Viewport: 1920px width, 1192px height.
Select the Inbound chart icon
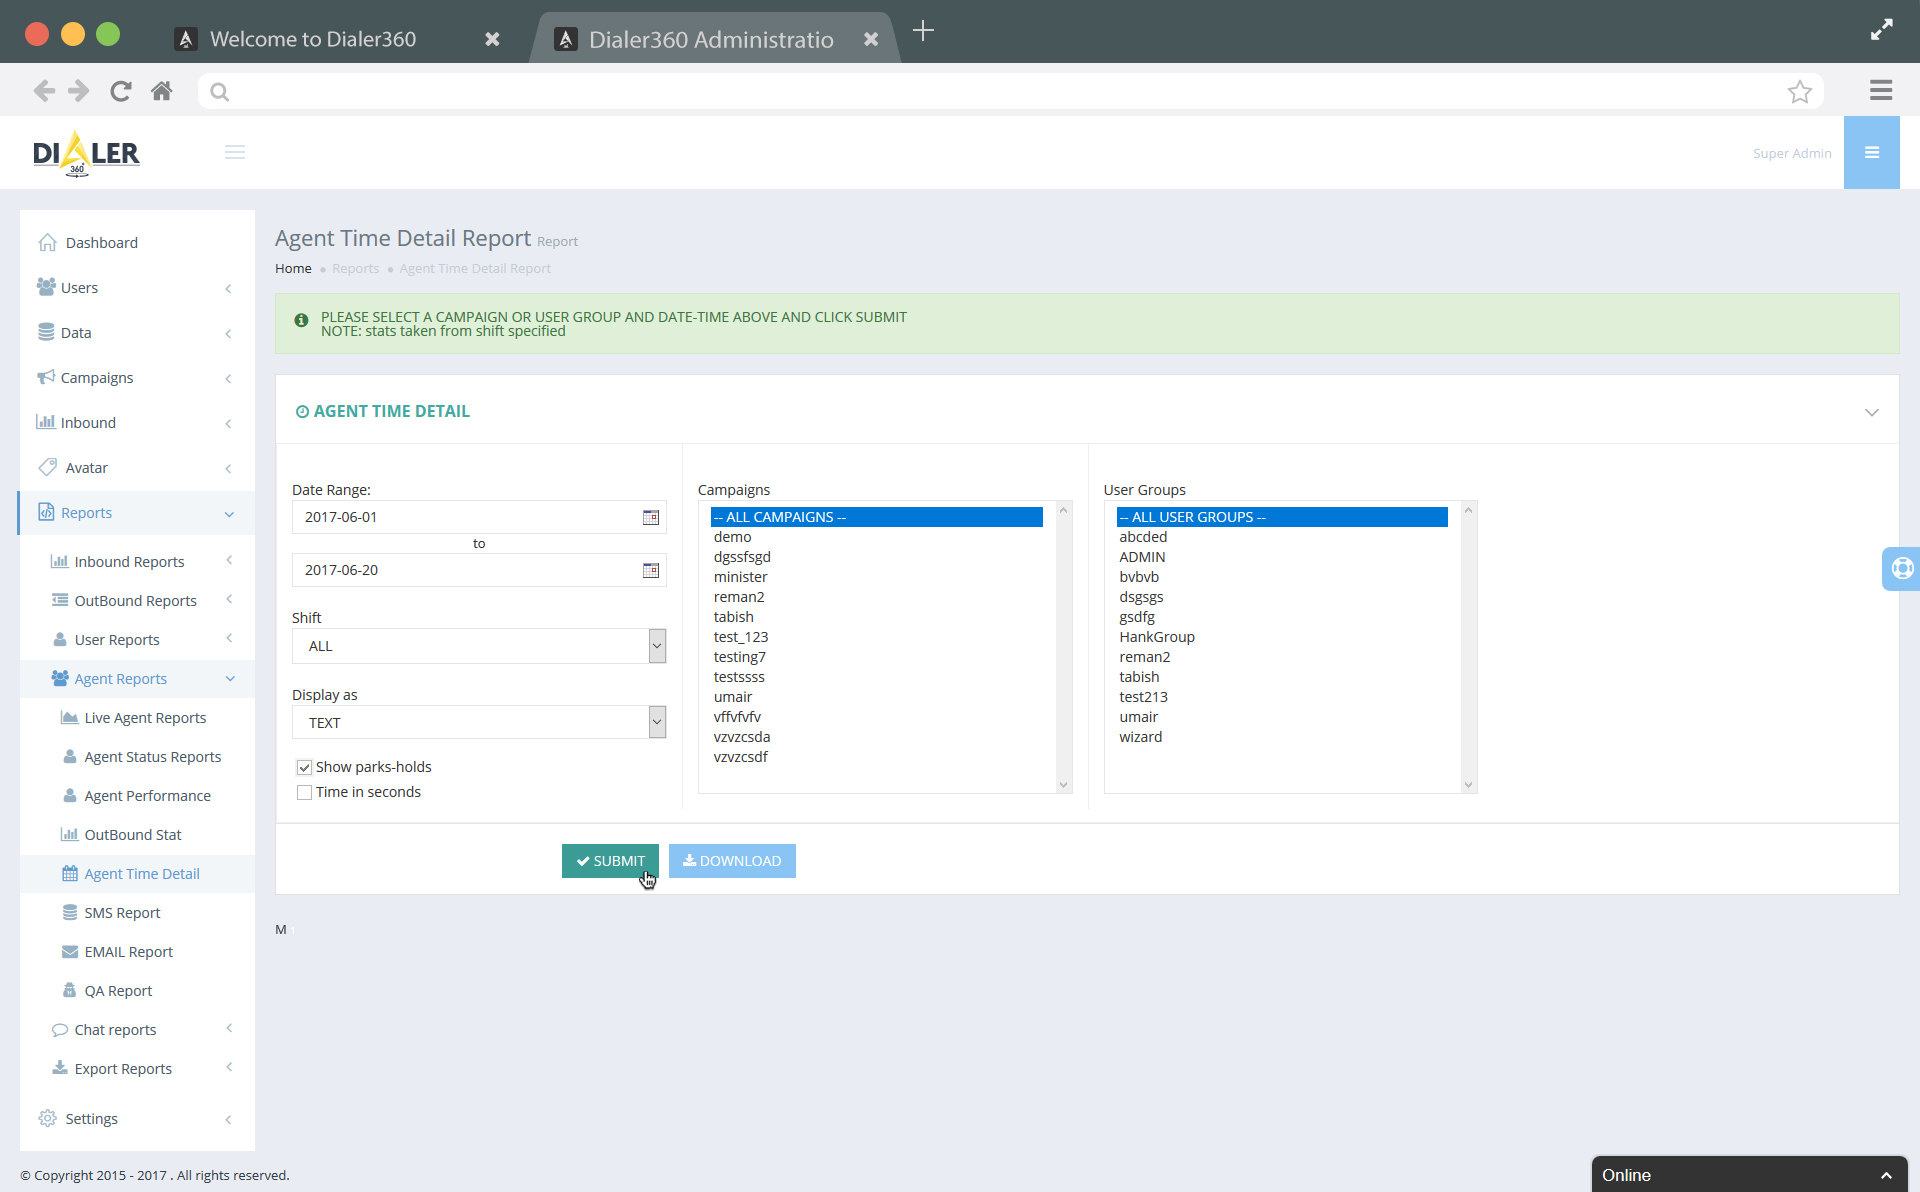[45, 422]
